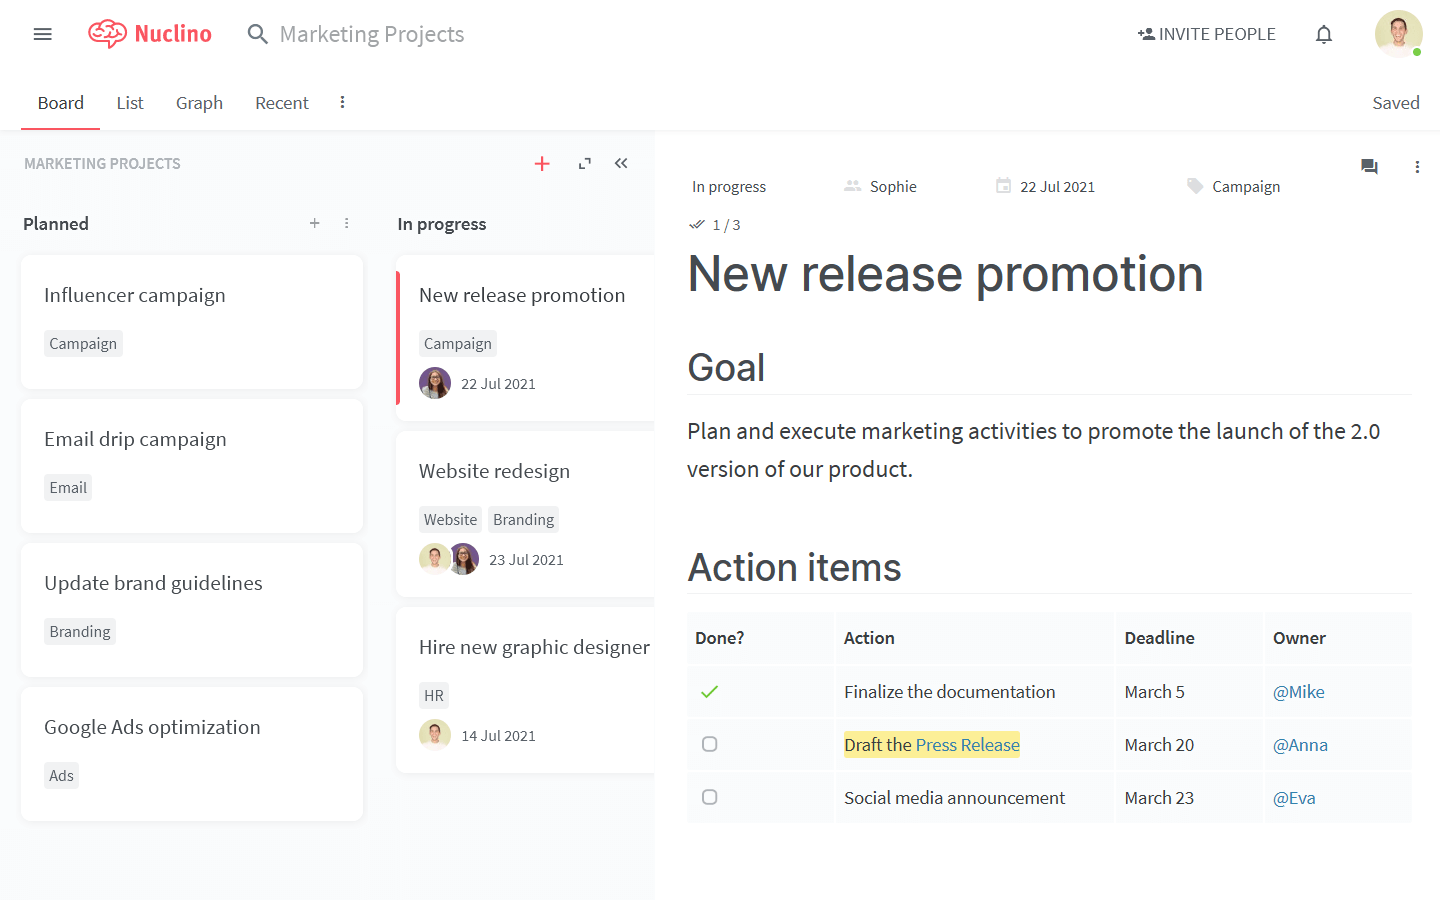Click the MARKETING PROJECTS workspace label
1440x900 pixels.
(x=102, y=164)
